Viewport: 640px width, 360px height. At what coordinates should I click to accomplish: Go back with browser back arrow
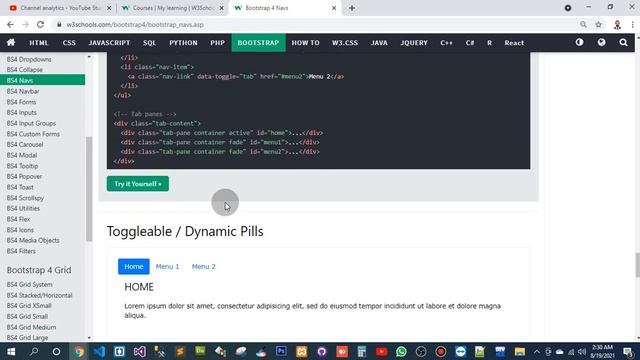(10, 24)
